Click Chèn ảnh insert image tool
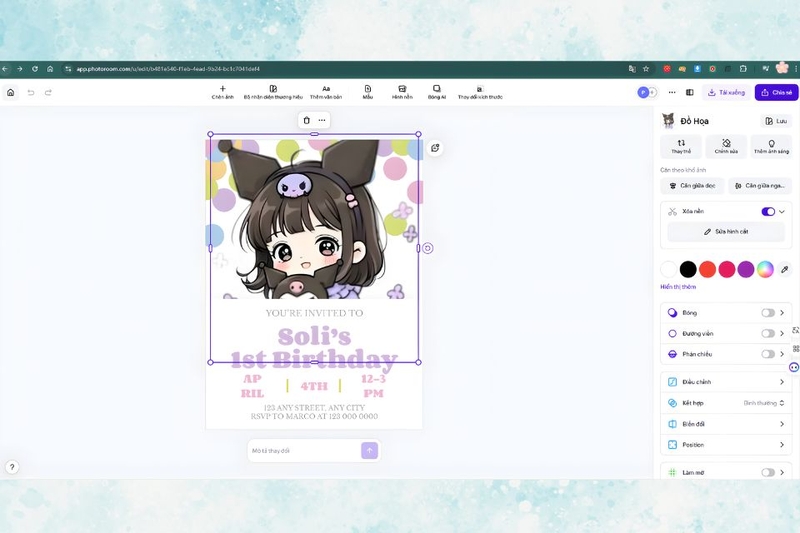This screenshot has height=533, width=800. click(222, 92)
